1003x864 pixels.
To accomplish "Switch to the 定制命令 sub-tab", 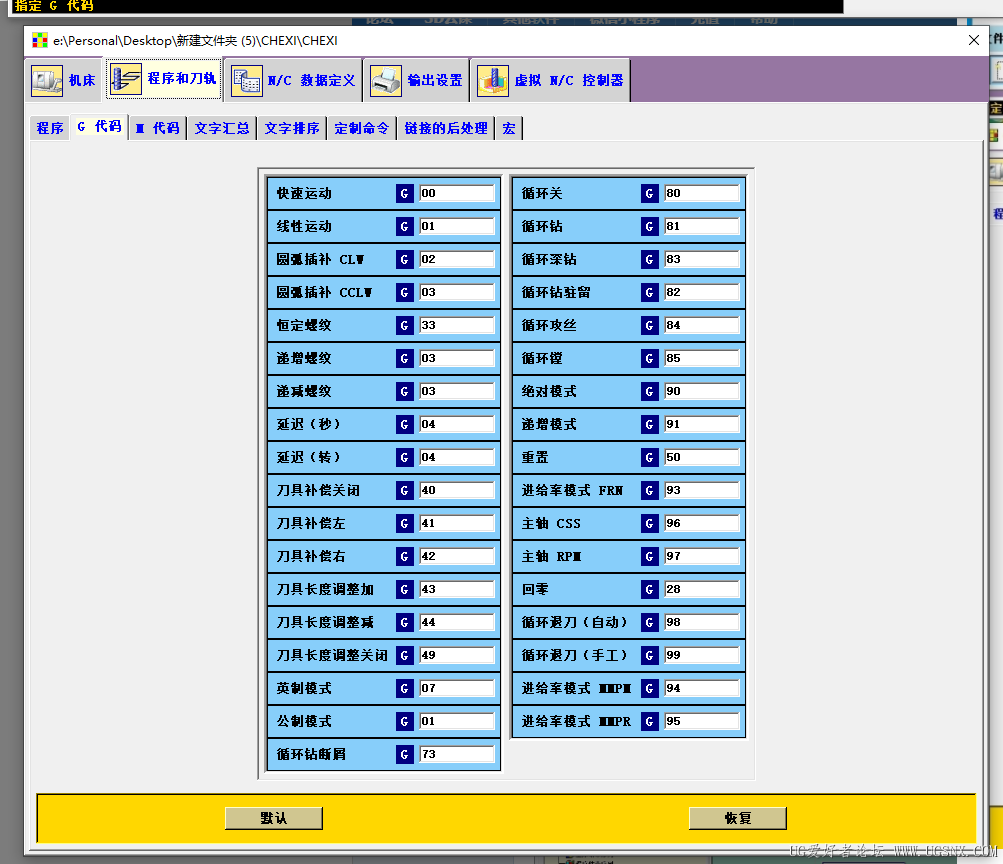I will pos(361,128).
